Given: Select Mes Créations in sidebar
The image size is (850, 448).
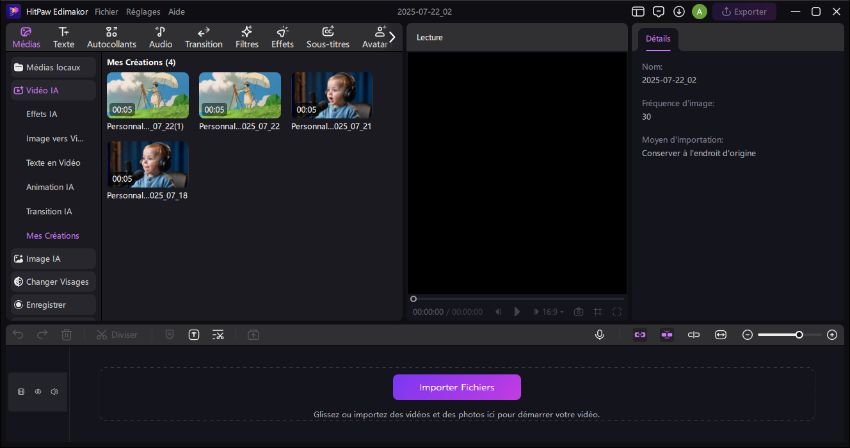Looking at the screenshot, I should [53, 236].
